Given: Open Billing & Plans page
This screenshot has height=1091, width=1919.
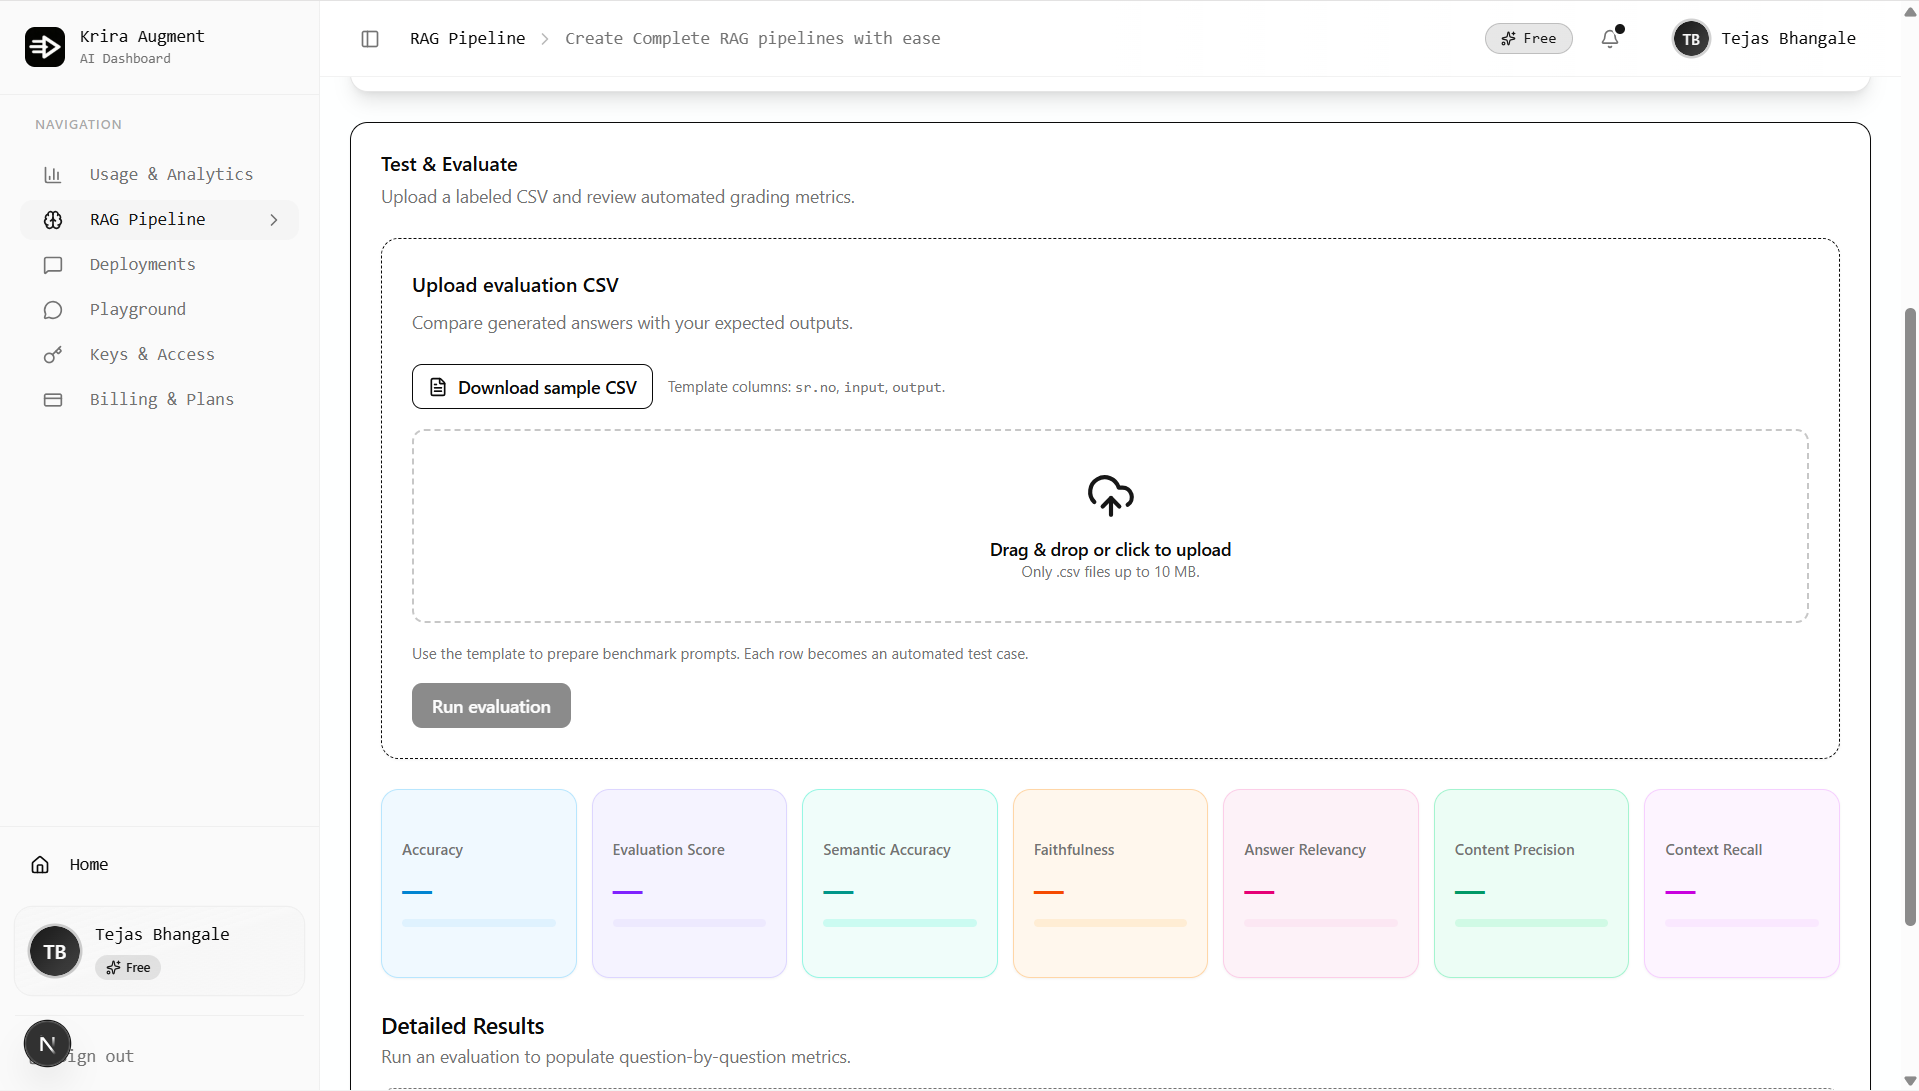Looking at the screenshot, I should point(160,400).
